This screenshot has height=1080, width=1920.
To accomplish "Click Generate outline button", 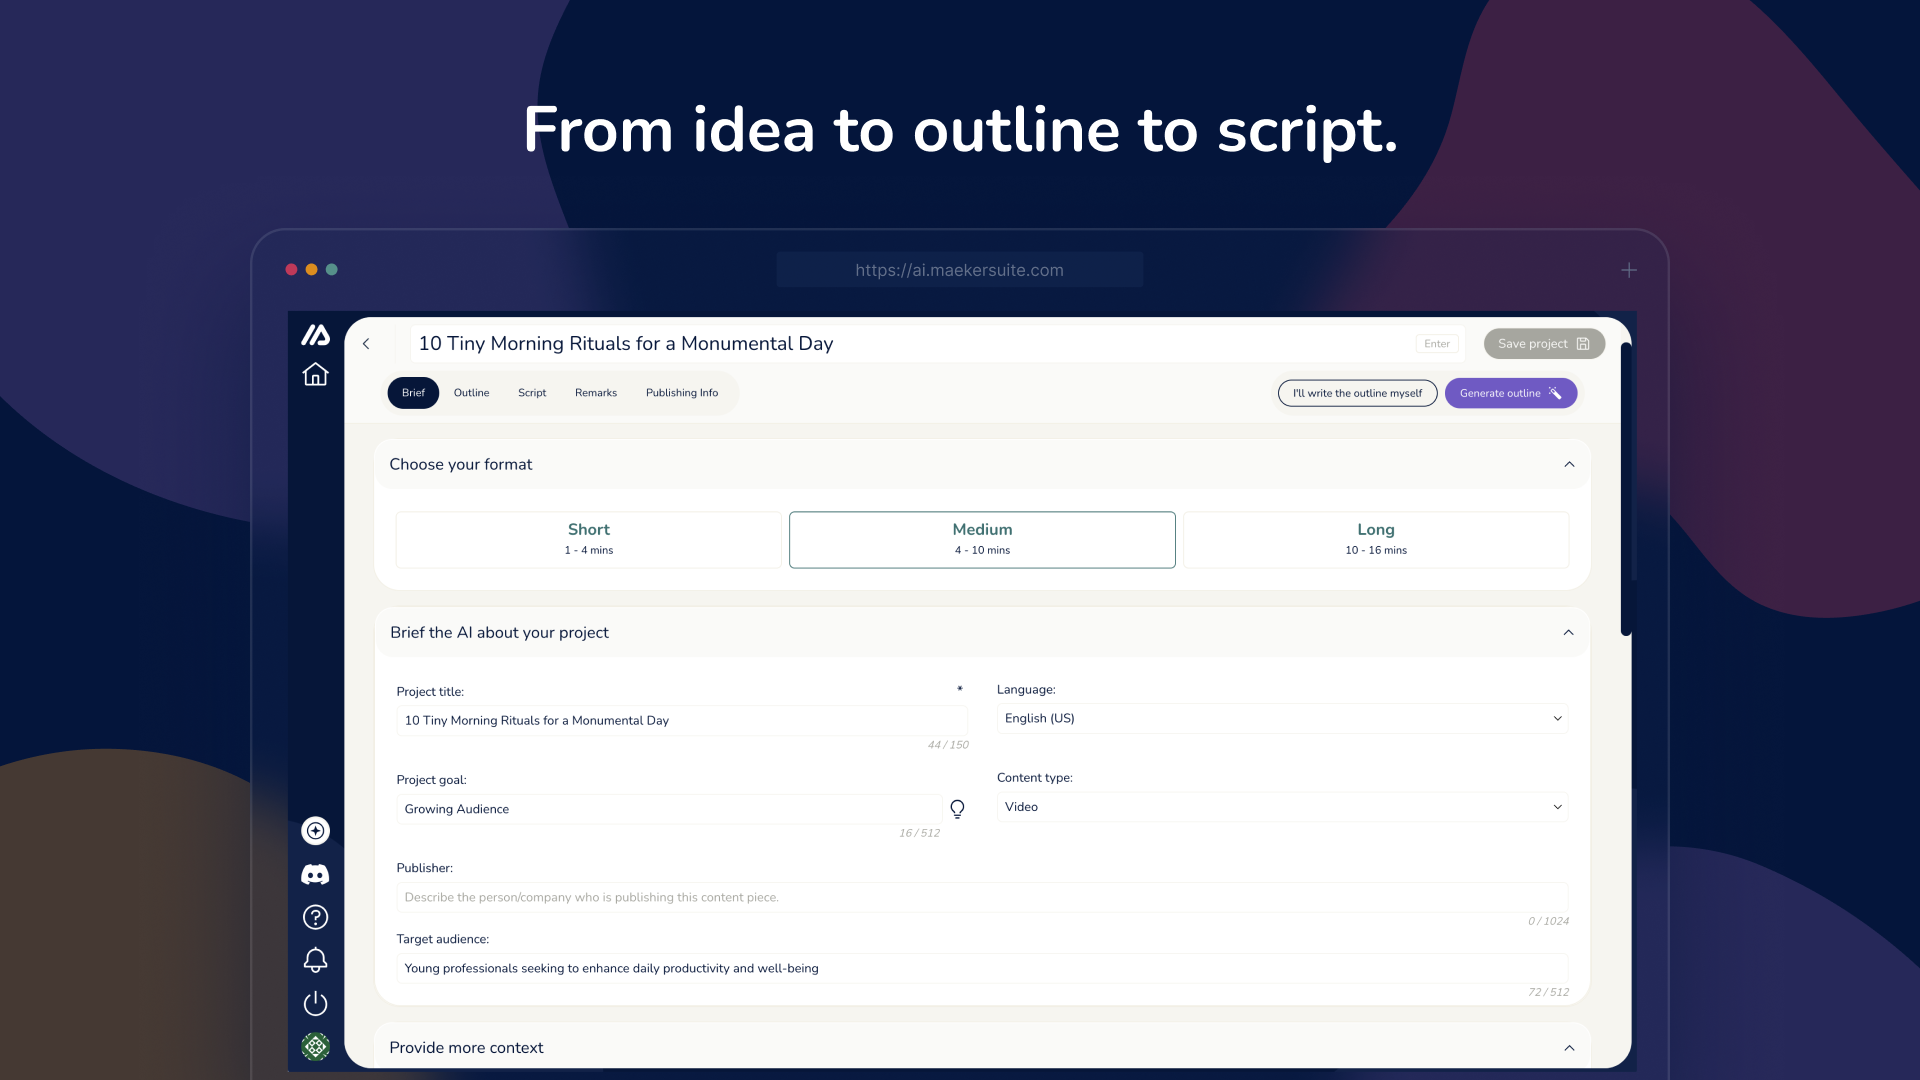I will pyautogui.click(x=1510, y=392).
